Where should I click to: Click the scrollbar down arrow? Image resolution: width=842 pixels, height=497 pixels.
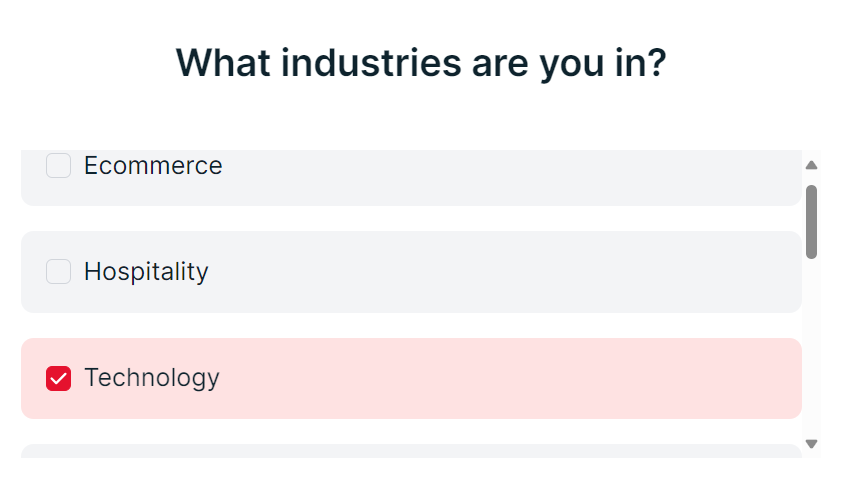812,443
